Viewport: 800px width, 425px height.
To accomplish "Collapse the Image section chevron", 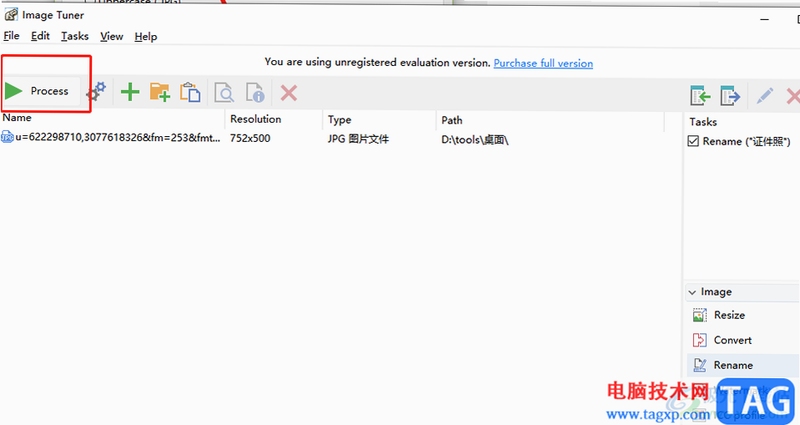I will pos(692,292).
